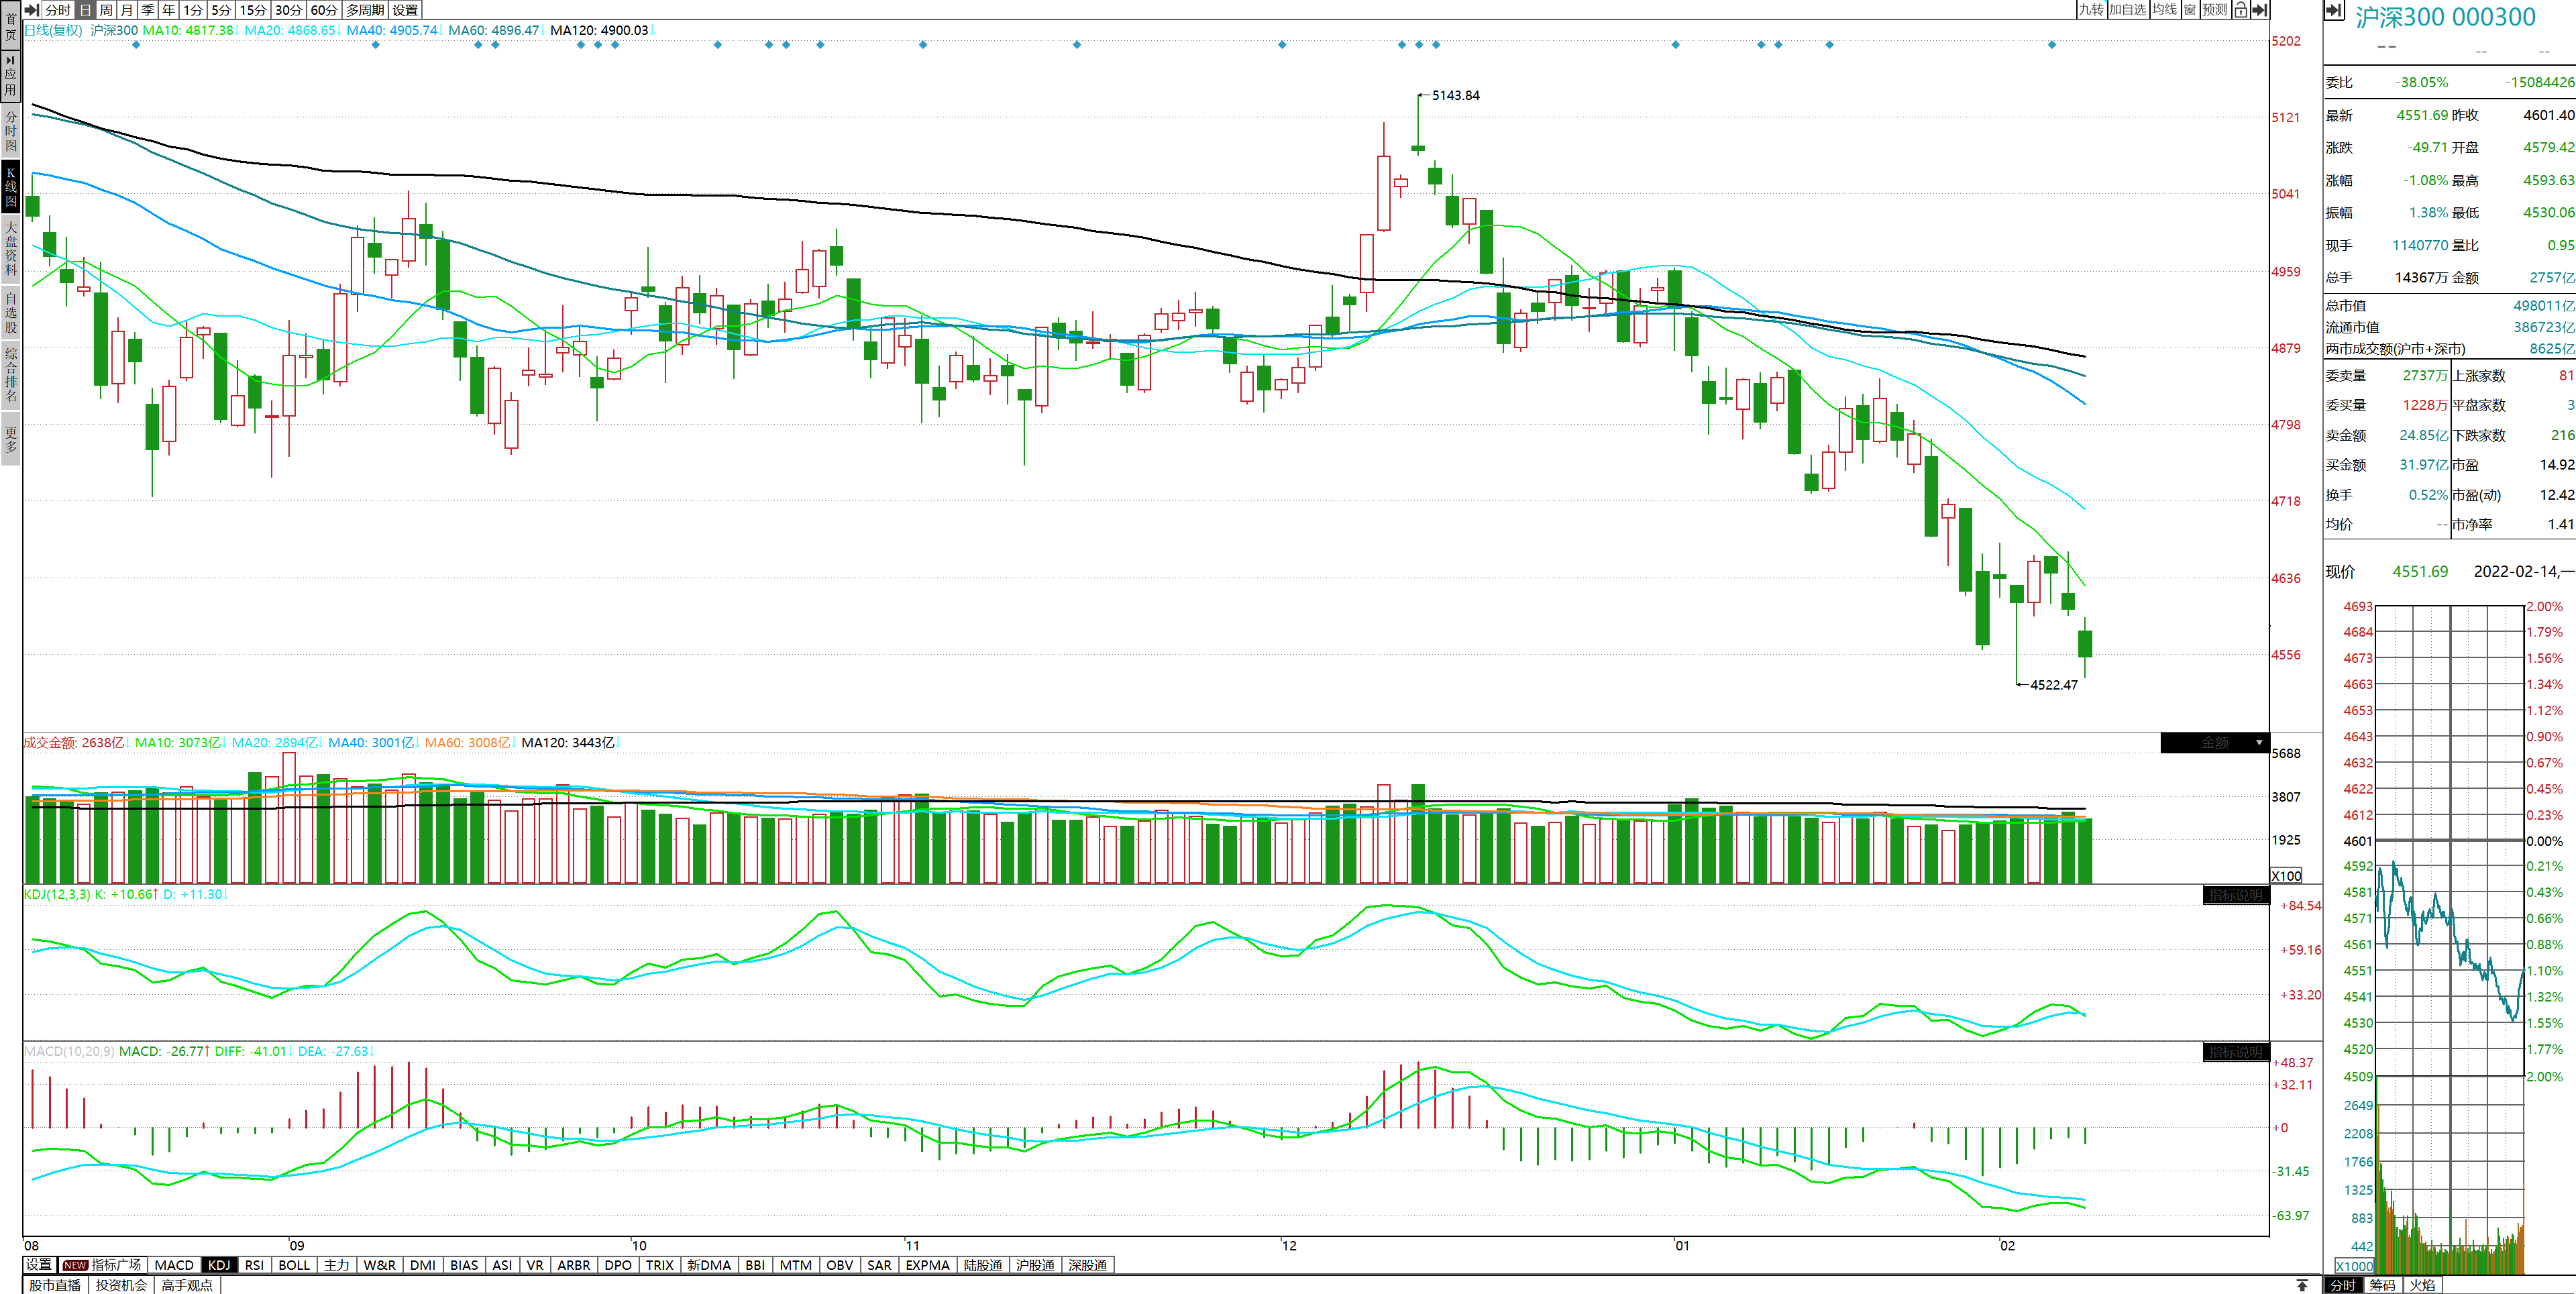
Task: Click the up arrow icon in bottom bar
Action: coord(2302,1285)
